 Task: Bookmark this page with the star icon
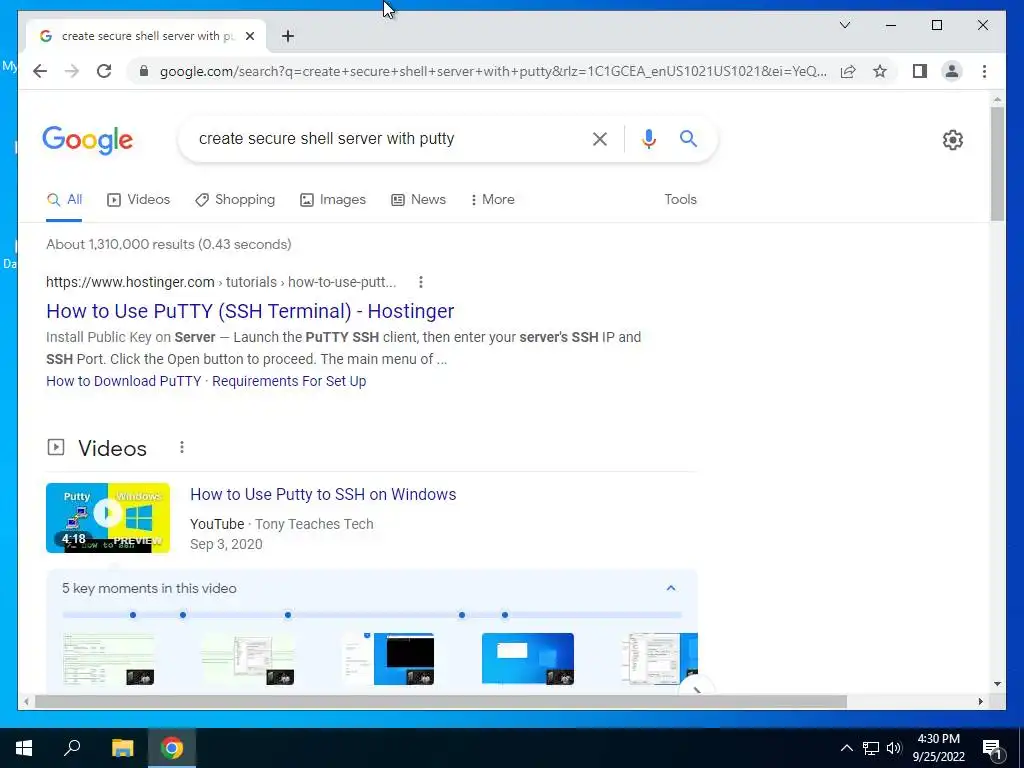tap(880, 71)
